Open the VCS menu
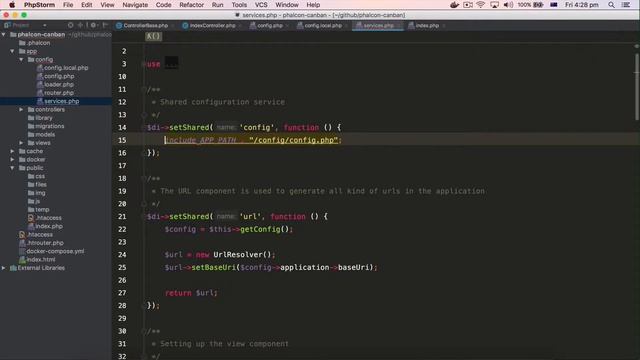This screenshot has width=640, height=360. [x=261, y=5]
